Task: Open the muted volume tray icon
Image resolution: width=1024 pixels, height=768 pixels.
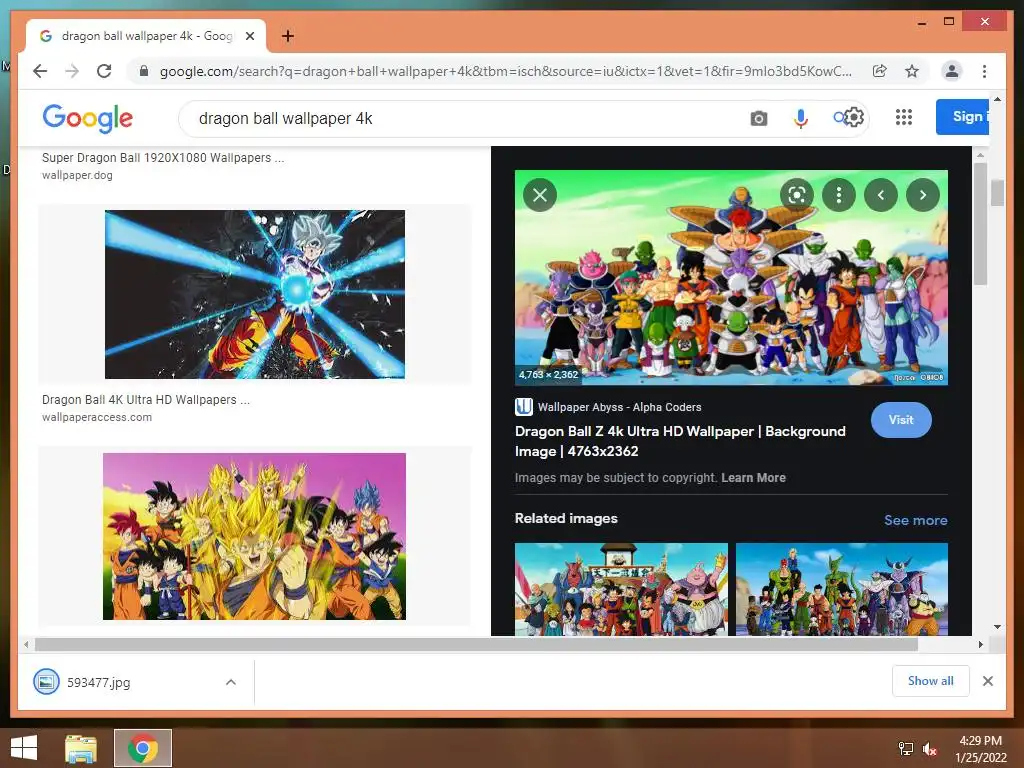Action: tap(929, 749)
